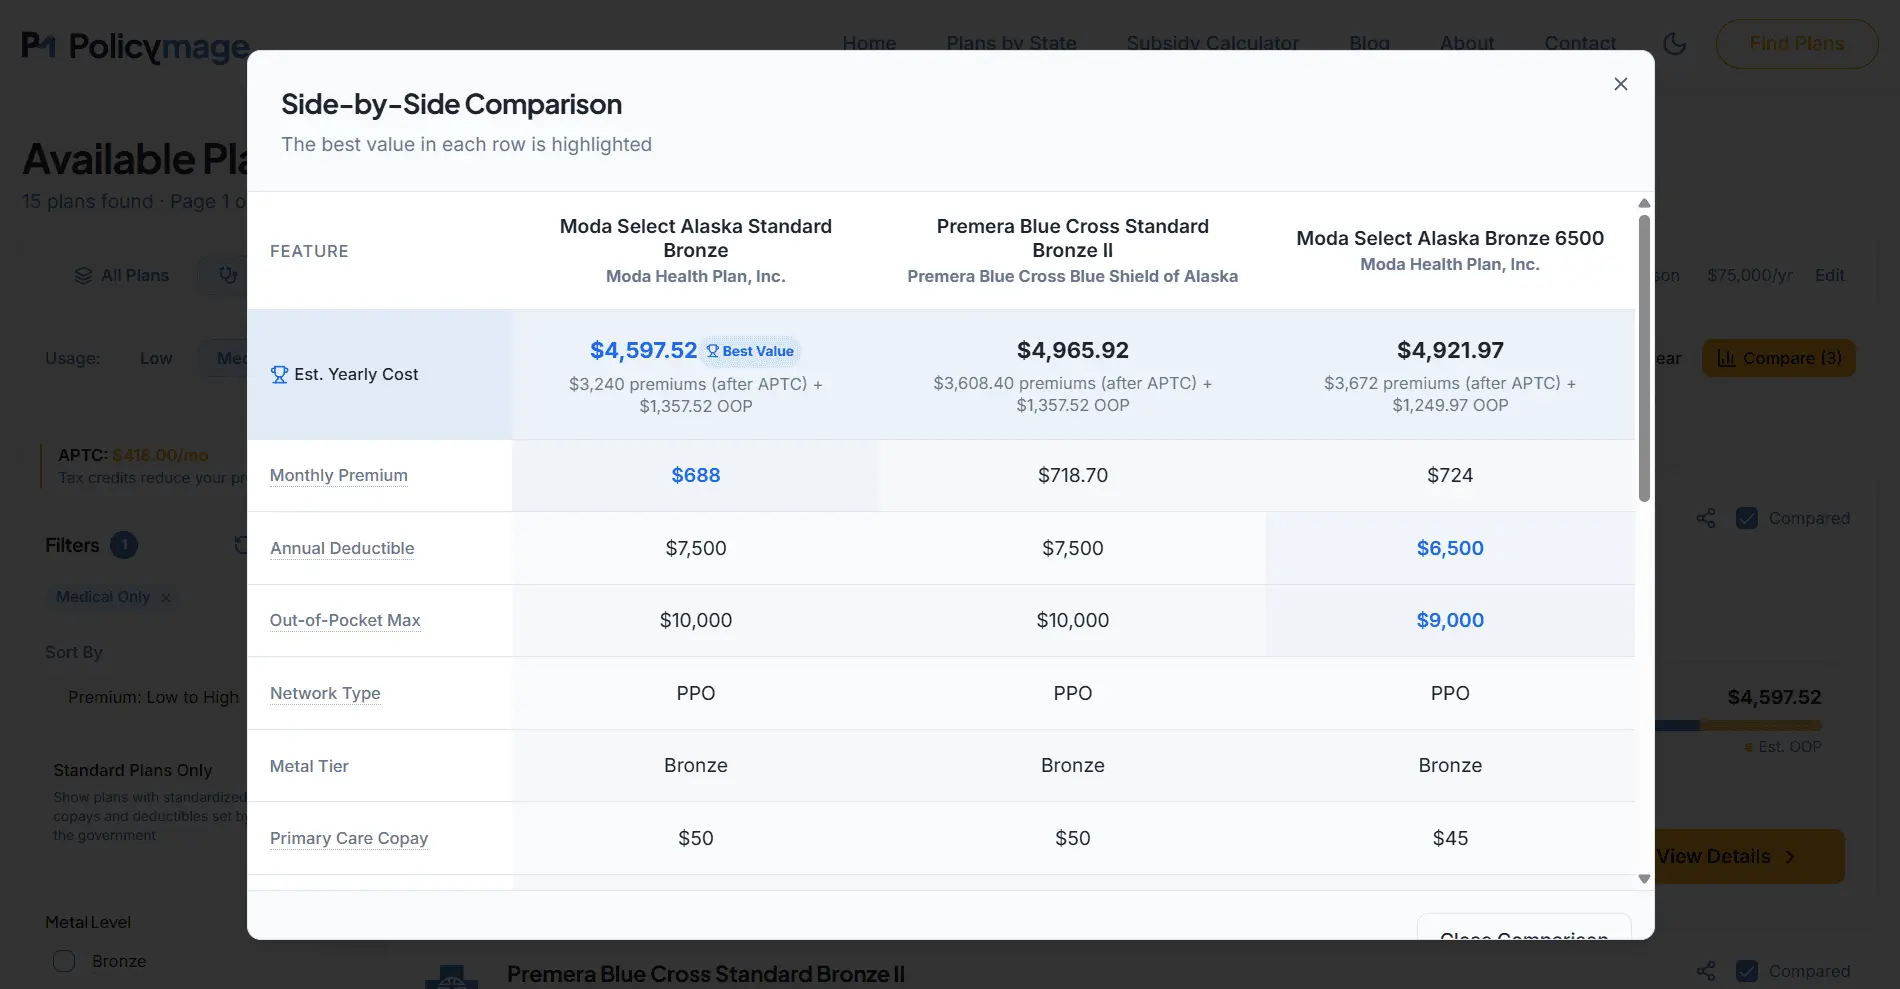
Task: Click the share icon in the Premera plan row
Action: 1706,971
